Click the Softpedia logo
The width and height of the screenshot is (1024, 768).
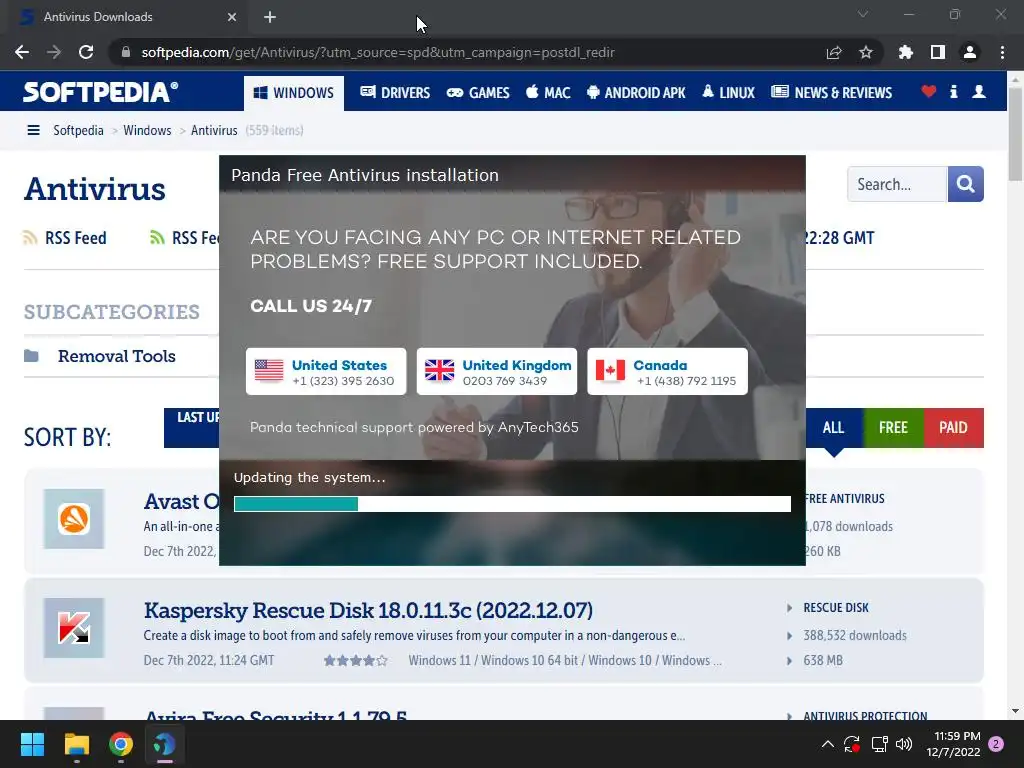(101, 92)
